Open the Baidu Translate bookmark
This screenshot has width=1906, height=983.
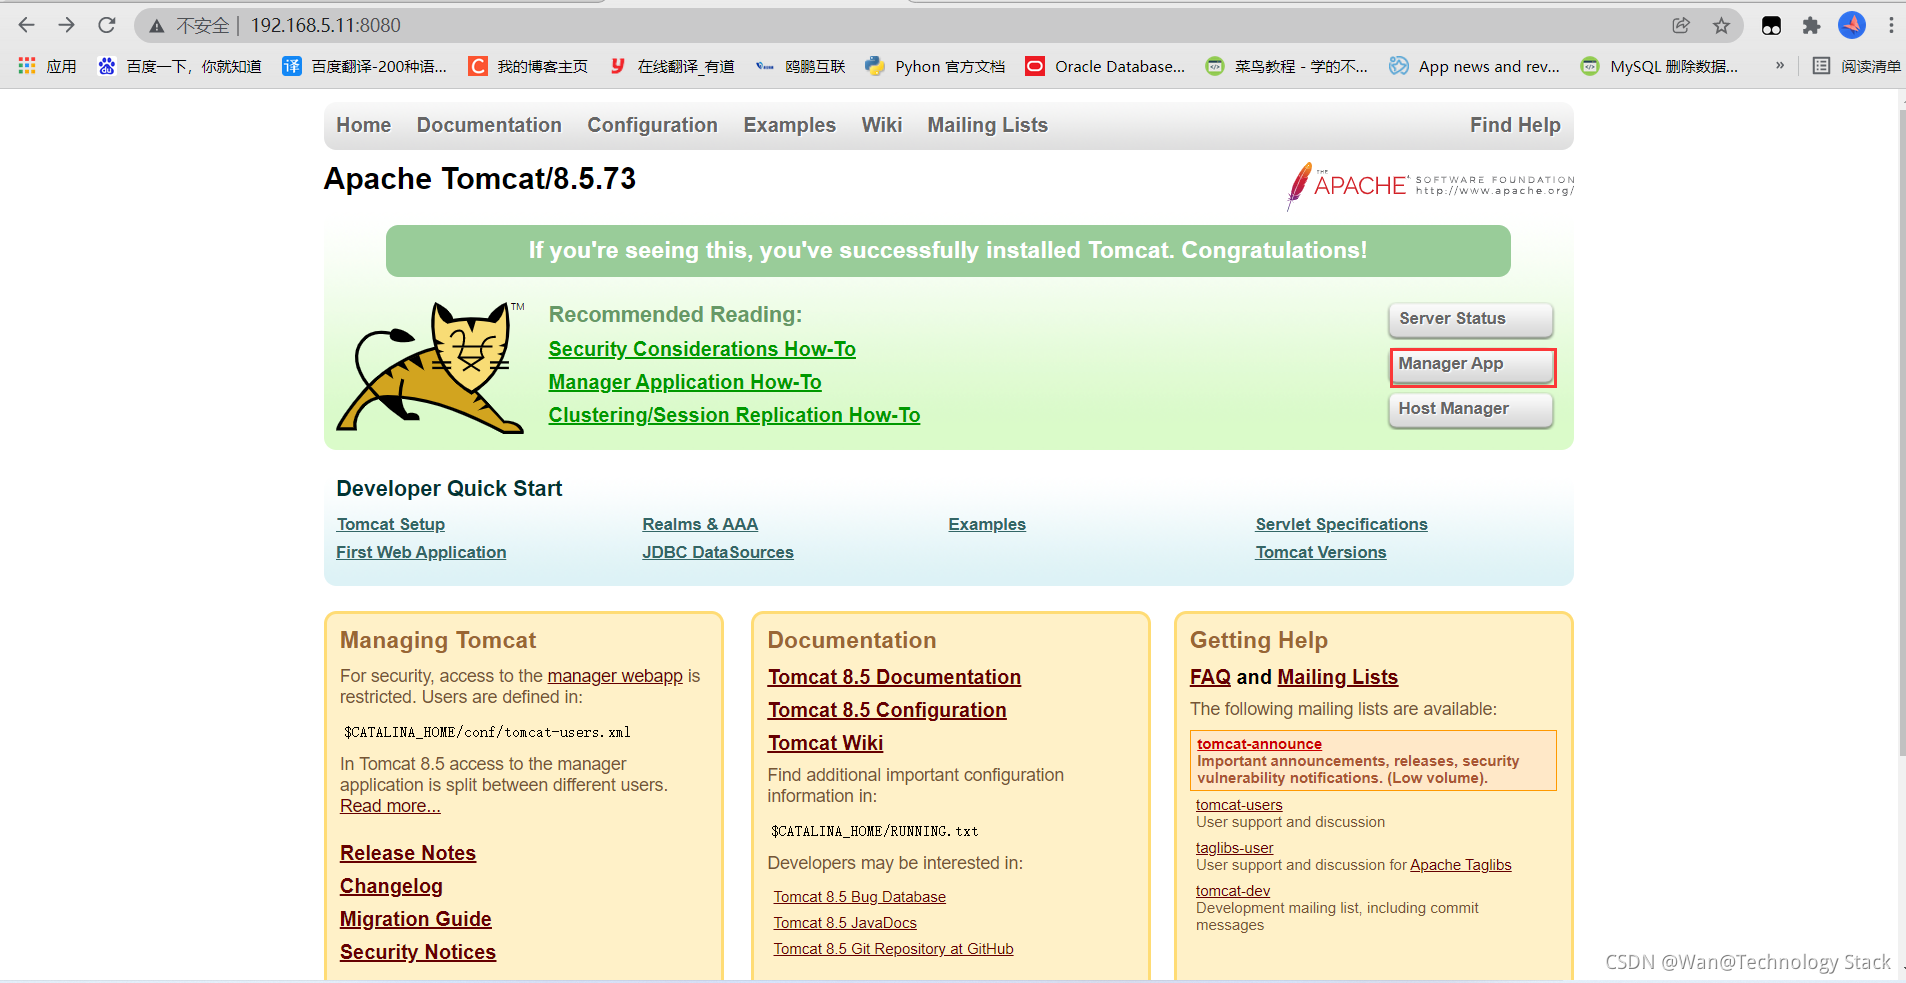click(365, 66)
